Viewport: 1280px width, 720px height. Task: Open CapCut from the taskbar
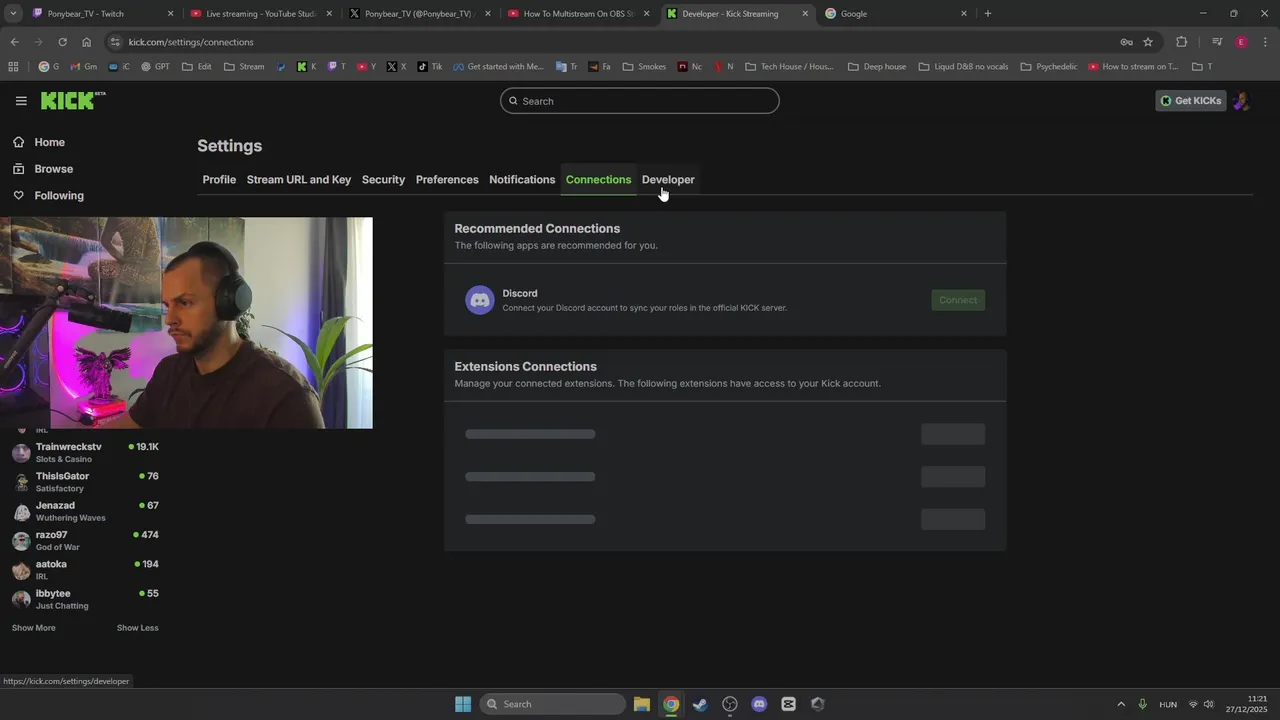[788, 704]
